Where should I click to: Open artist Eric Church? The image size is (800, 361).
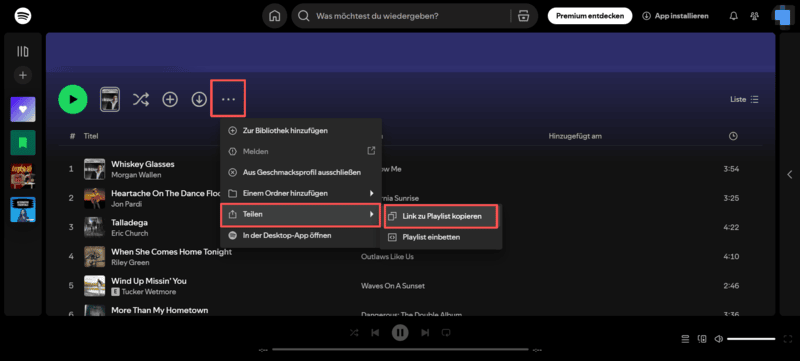point(130,233)
